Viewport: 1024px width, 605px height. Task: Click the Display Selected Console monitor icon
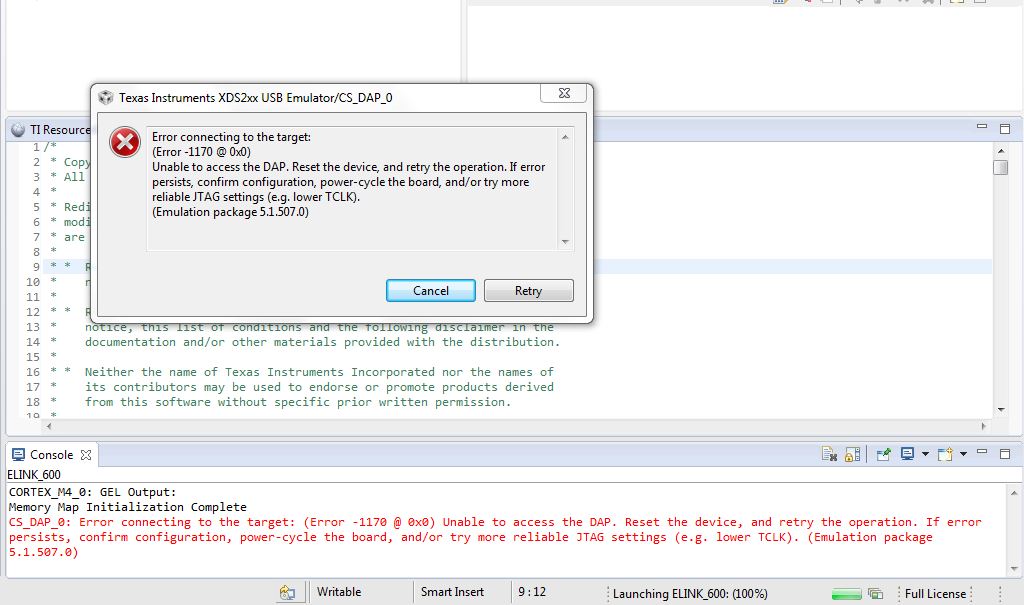click(907, 454)
